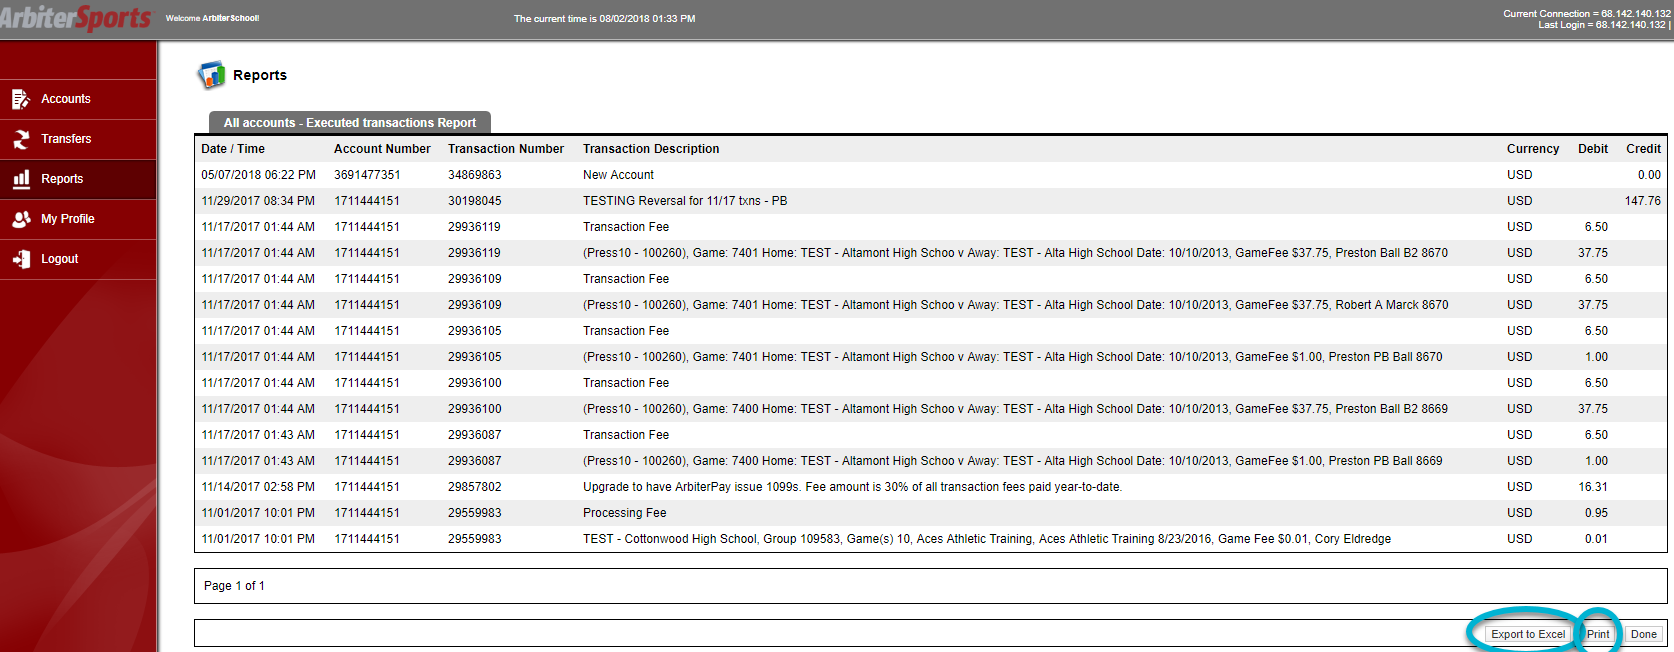
Task: Select transaction number 29857802
Action: click(475, 487)
